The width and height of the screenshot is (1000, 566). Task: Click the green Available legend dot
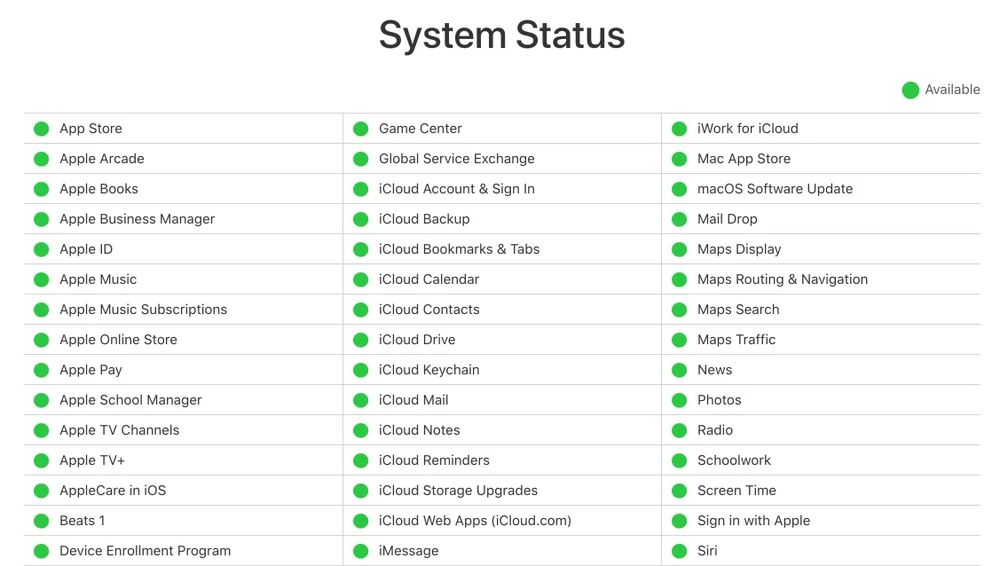[910, 90]
